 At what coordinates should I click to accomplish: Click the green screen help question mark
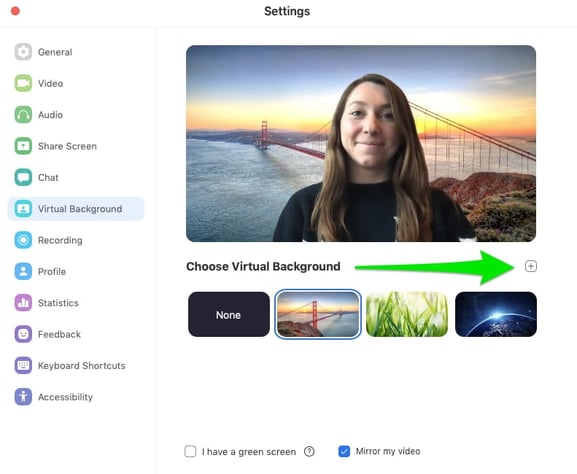309,451
